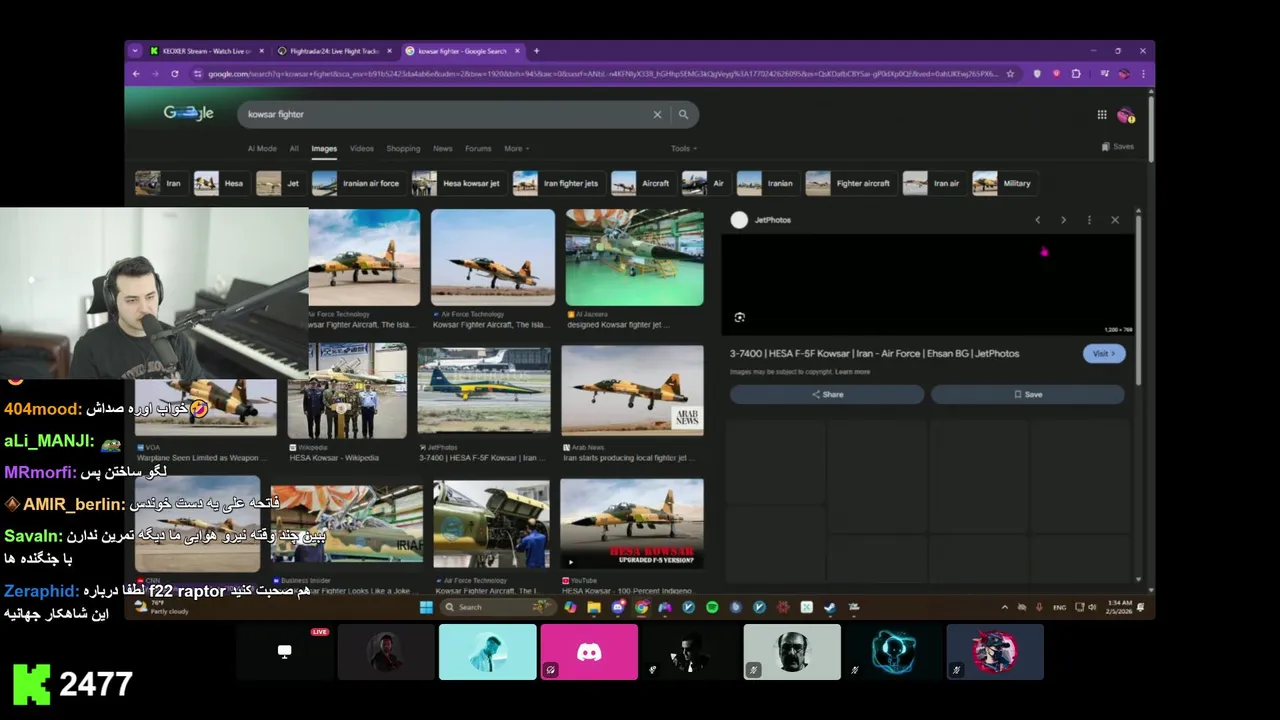Screen dimensions: 1280x720
Task: Show previous image in preview panel
Action: (x=1037, y=220)
